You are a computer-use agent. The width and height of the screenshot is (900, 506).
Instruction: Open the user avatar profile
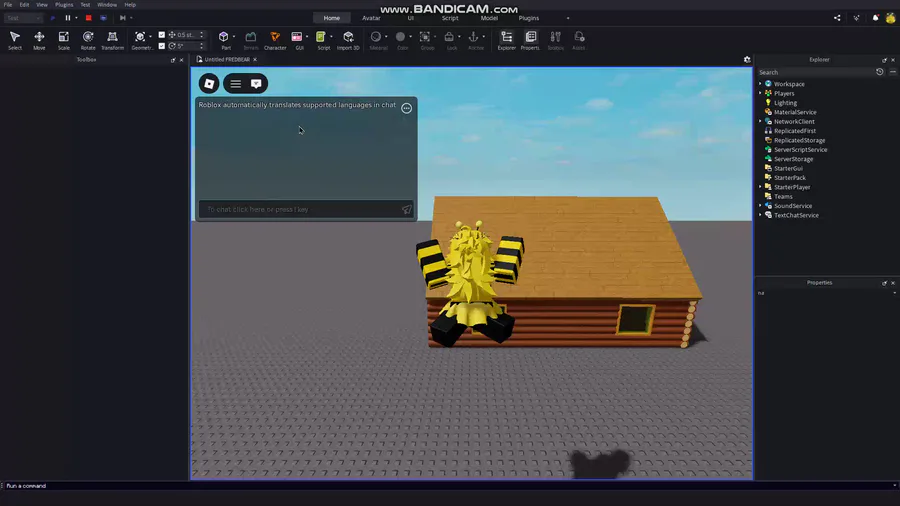[x=890, y=18]
